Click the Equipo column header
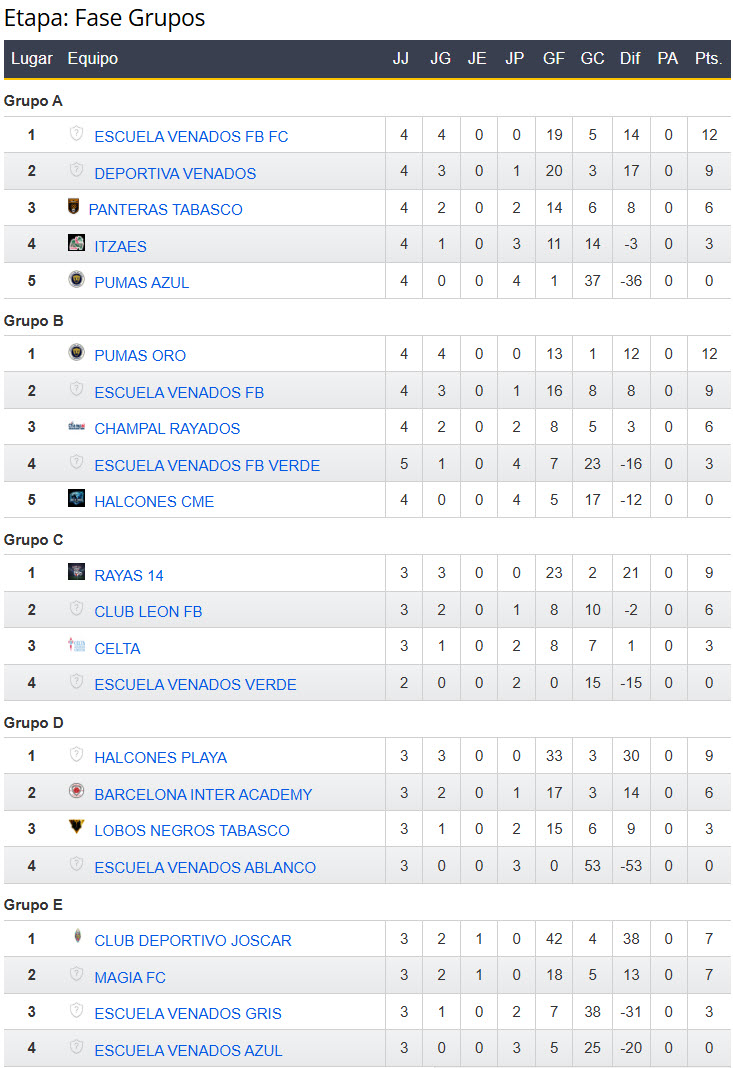 click(x=93, y=59)
